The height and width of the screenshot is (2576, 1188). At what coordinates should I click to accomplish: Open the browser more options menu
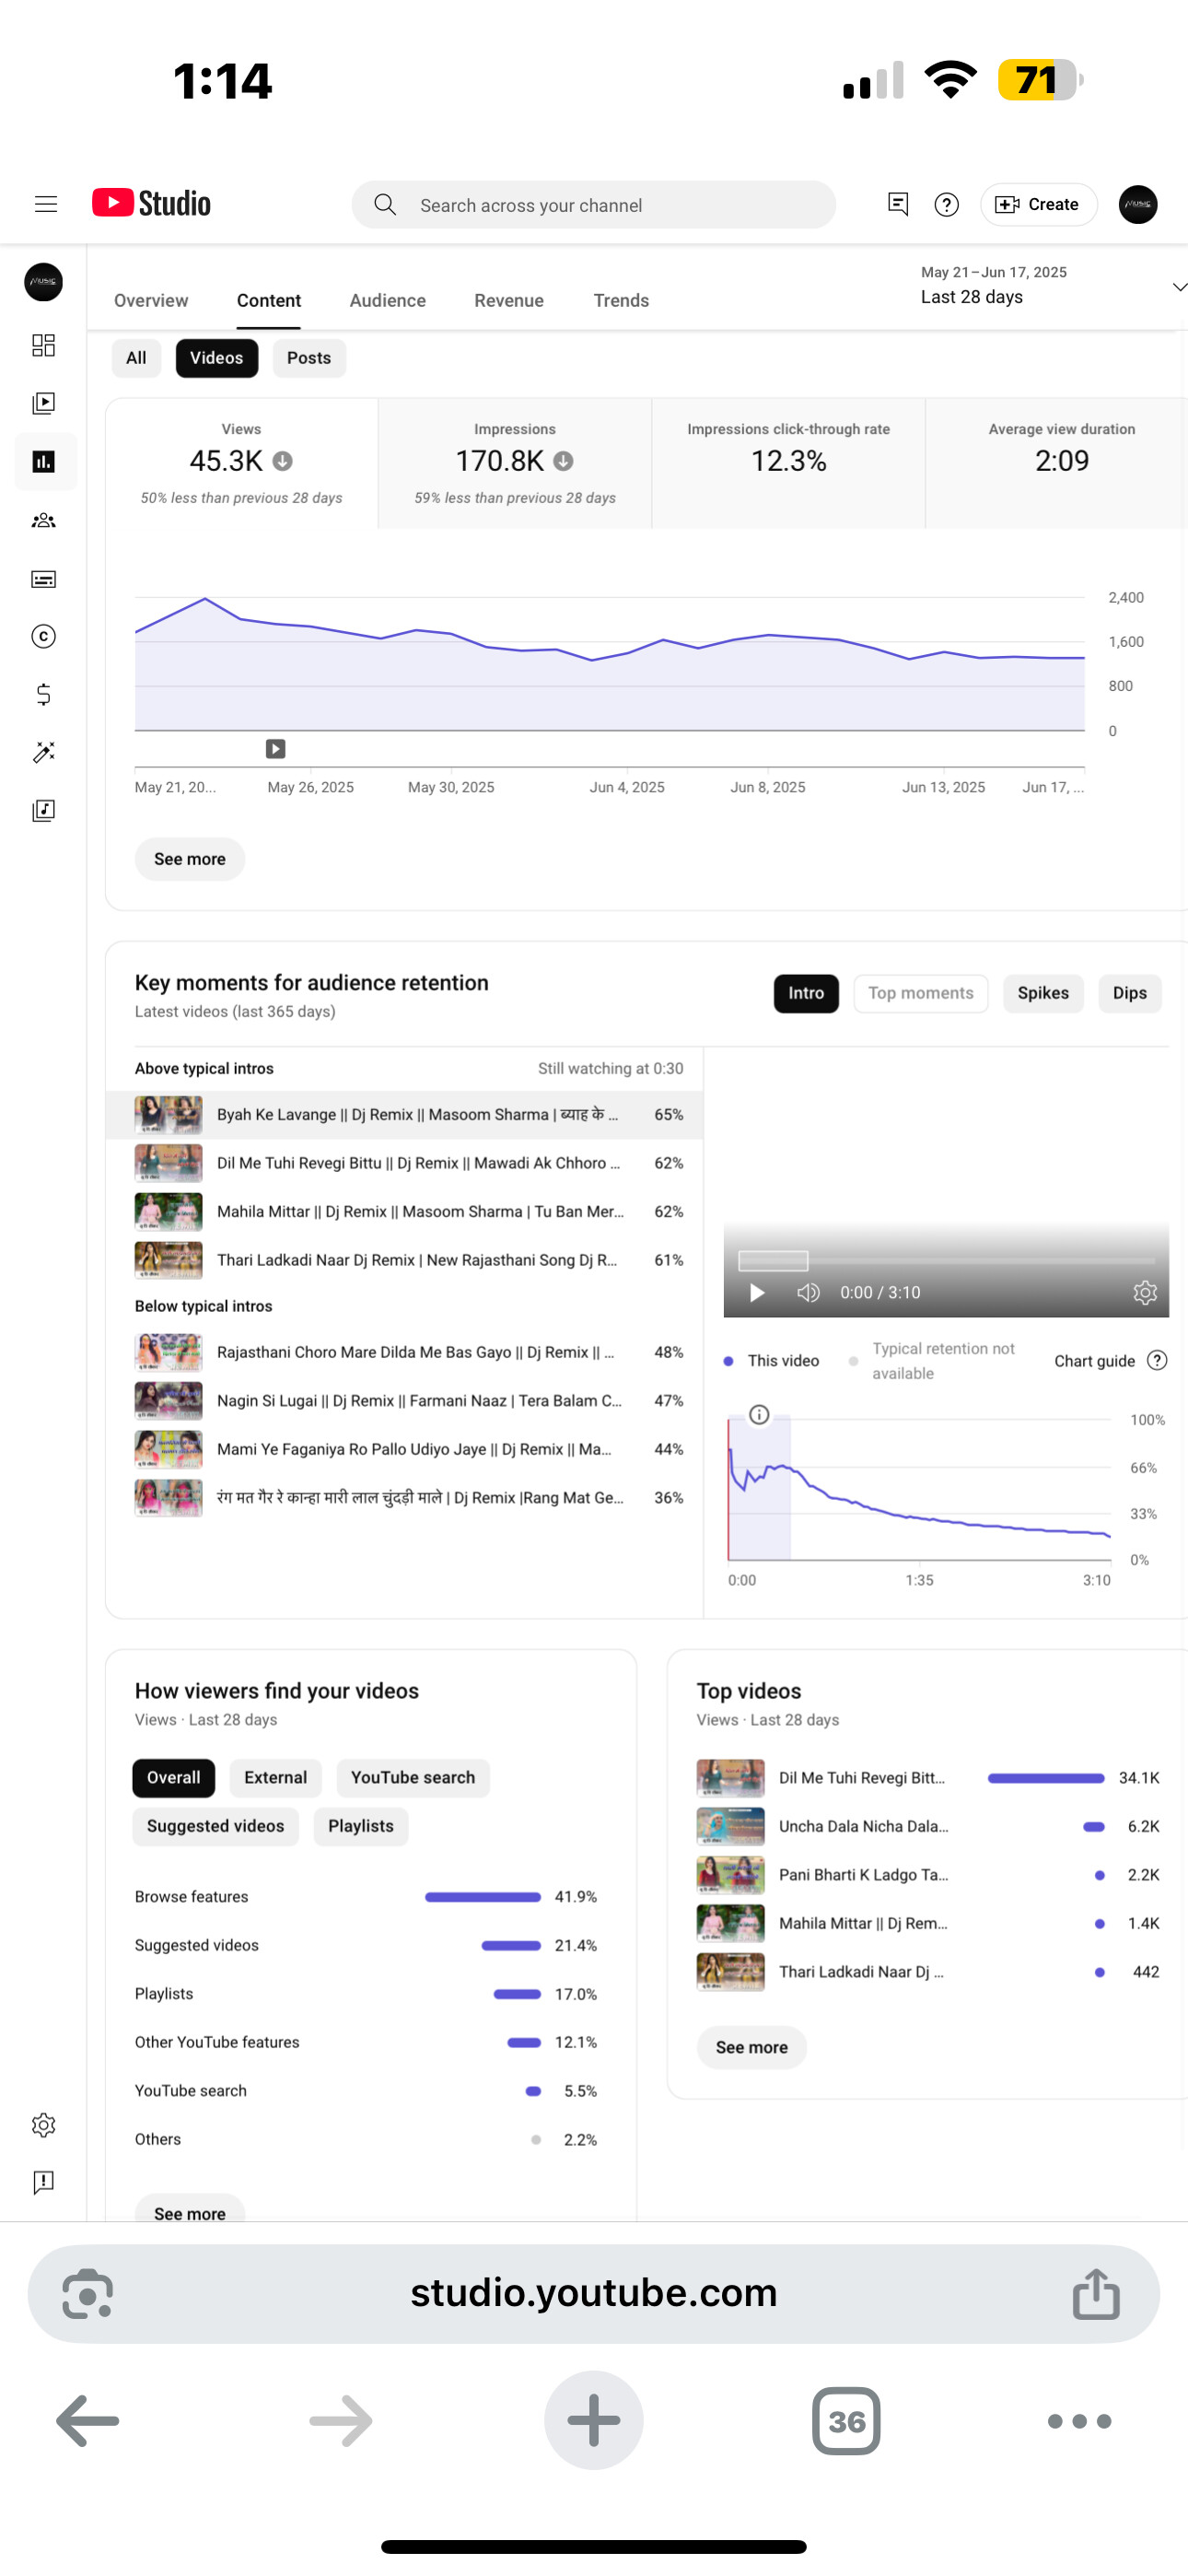pos(1079,2421)
